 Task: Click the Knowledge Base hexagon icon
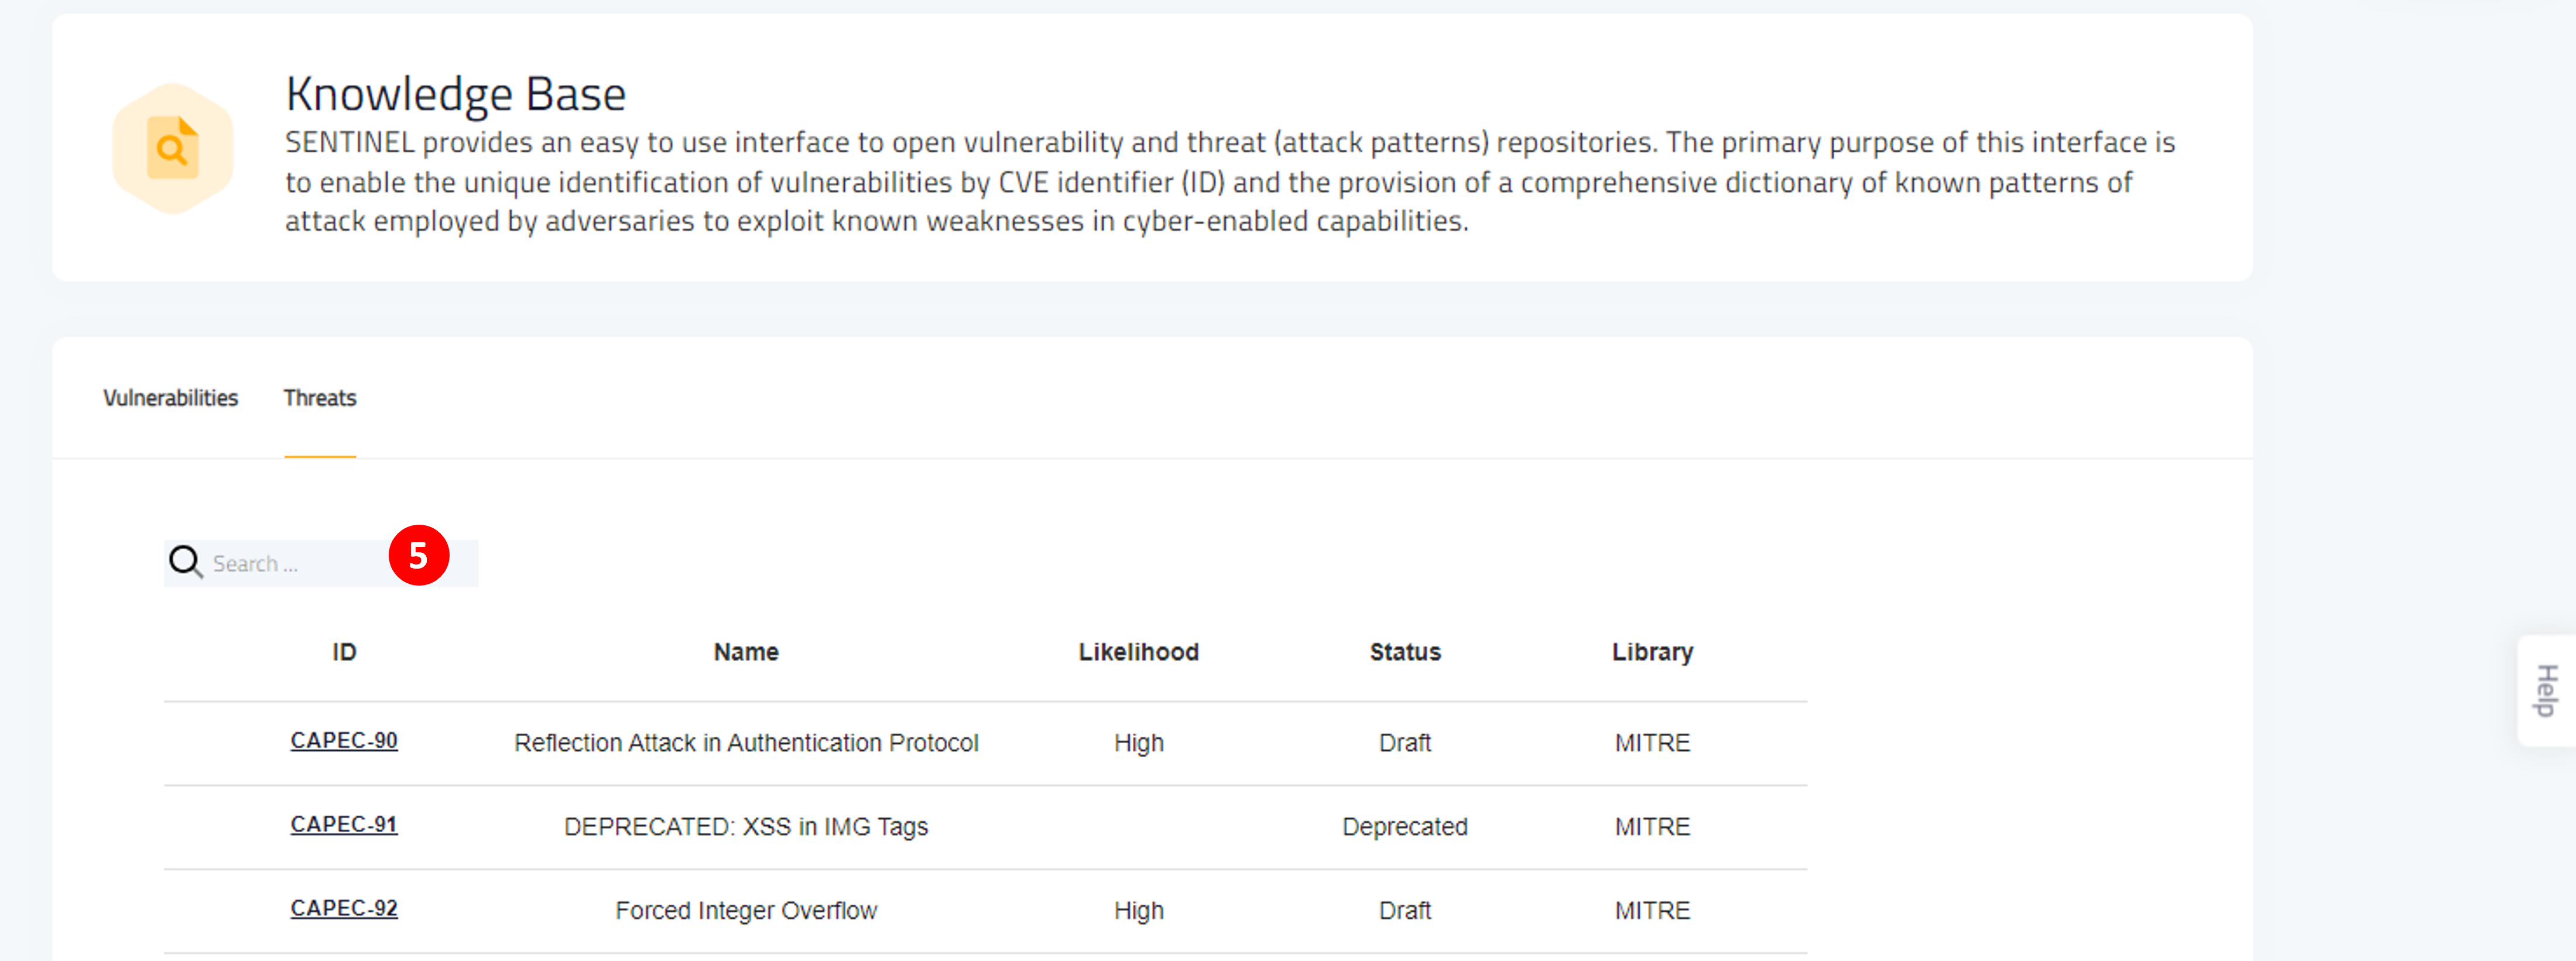point(173,149)
